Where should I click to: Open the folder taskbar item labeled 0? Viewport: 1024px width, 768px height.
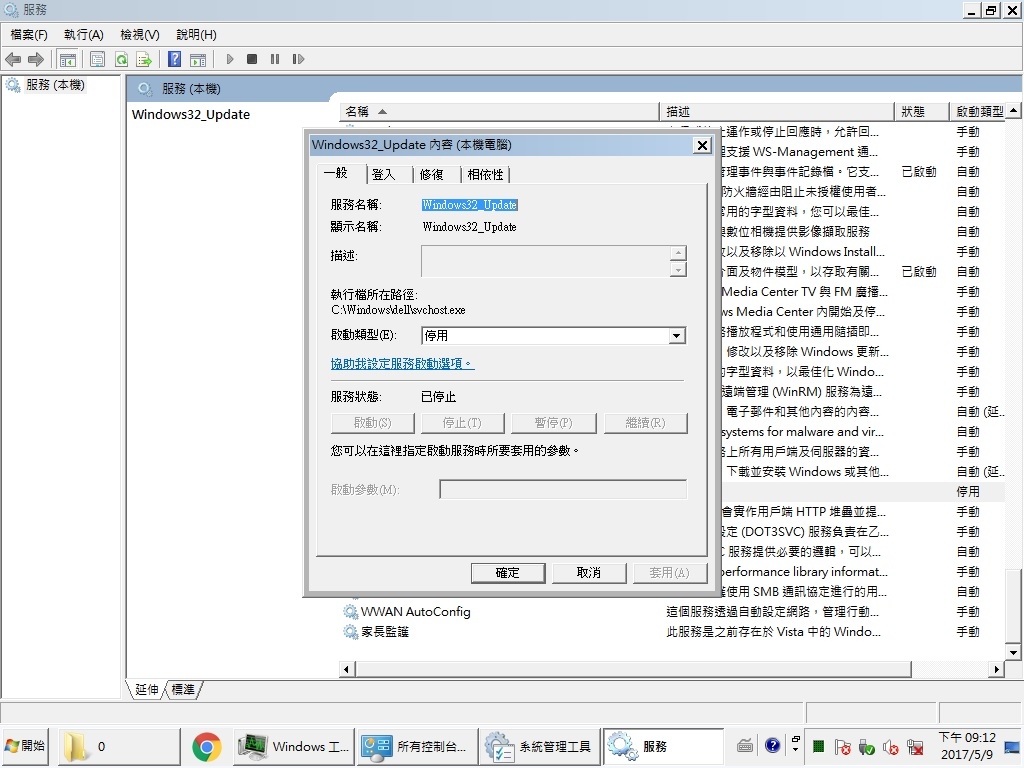(x=120, y=746)
